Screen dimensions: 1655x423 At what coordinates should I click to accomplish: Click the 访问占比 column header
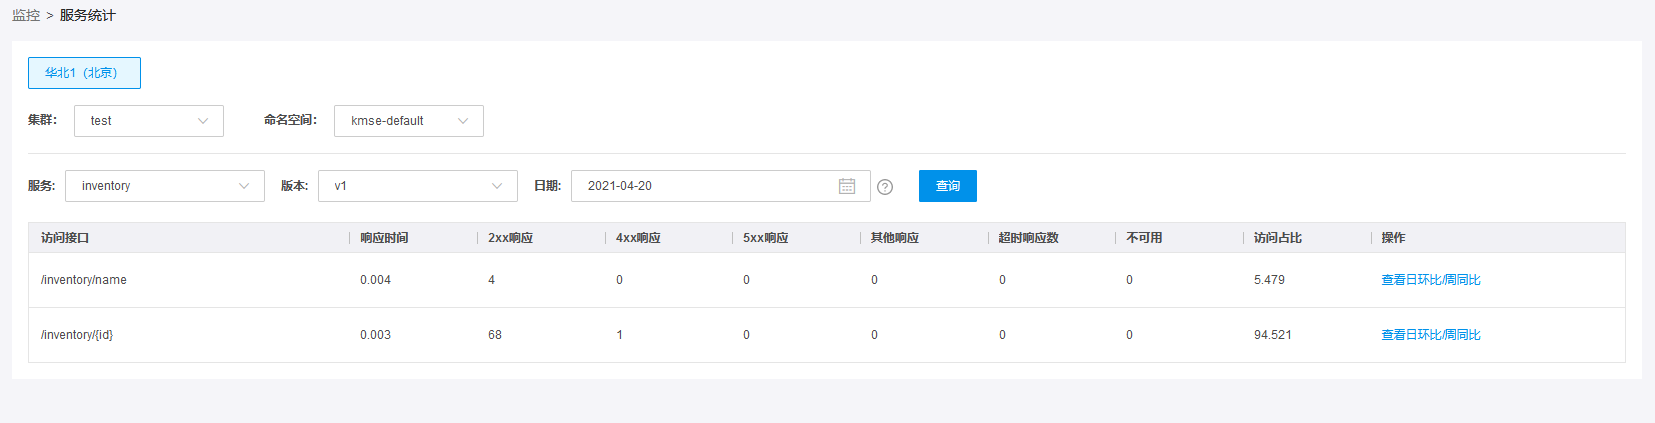1278,238
